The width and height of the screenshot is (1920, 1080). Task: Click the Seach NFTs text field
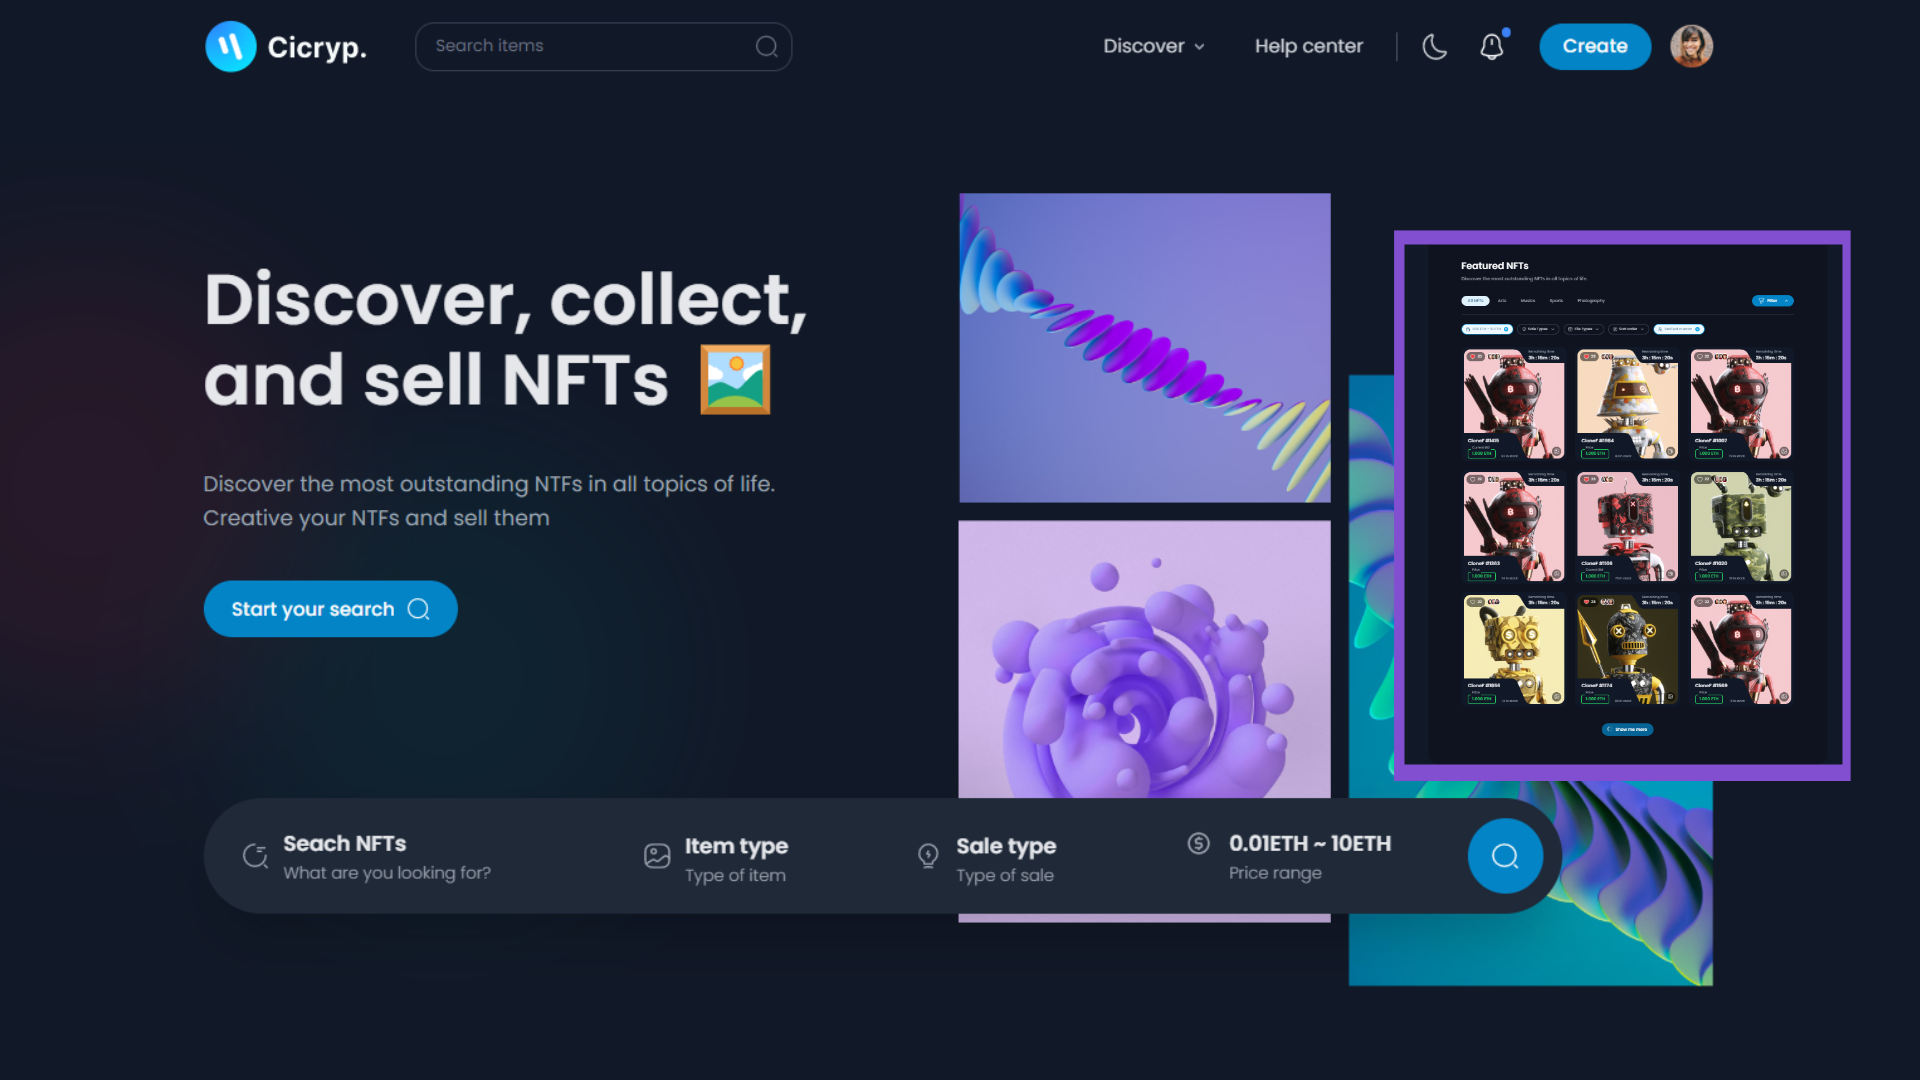pyautogui.click(x=387, y=857)
